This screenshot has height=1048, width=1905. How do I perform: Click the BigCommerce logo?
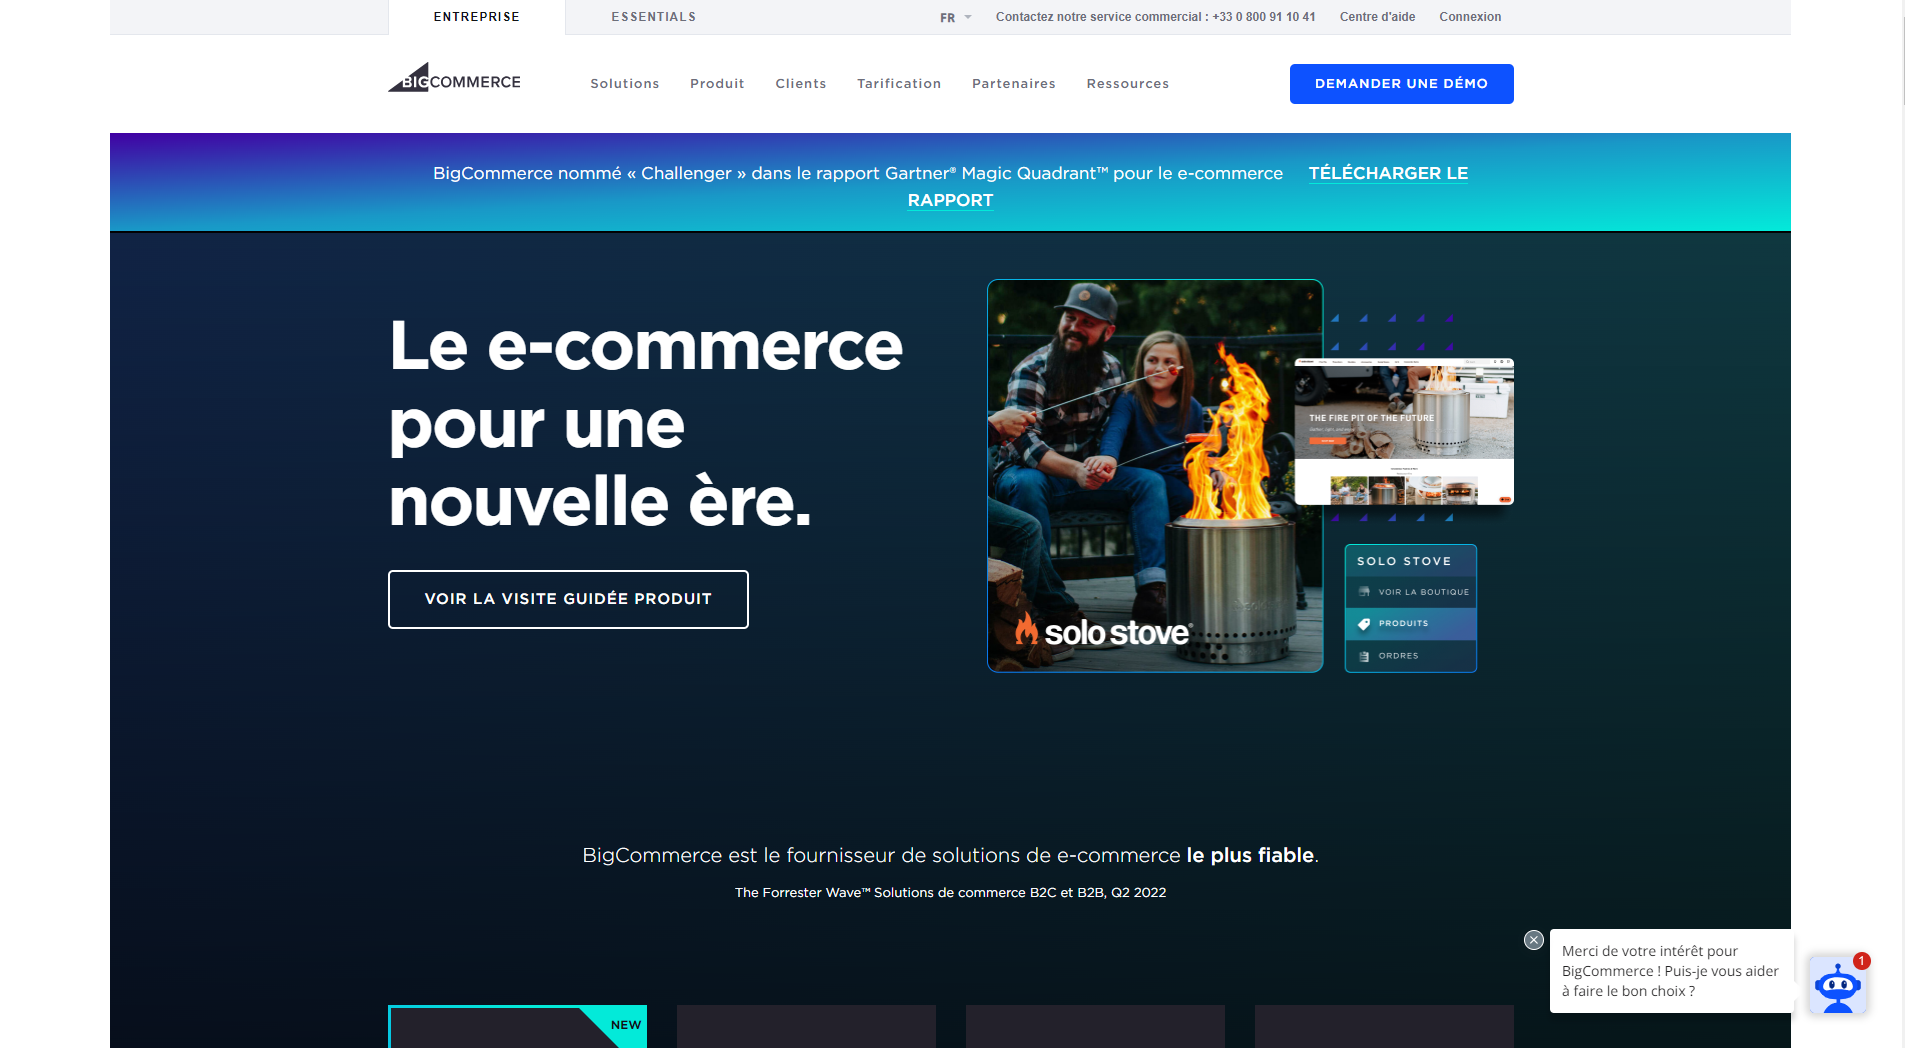pyautogui.click(x=454, y=79)
